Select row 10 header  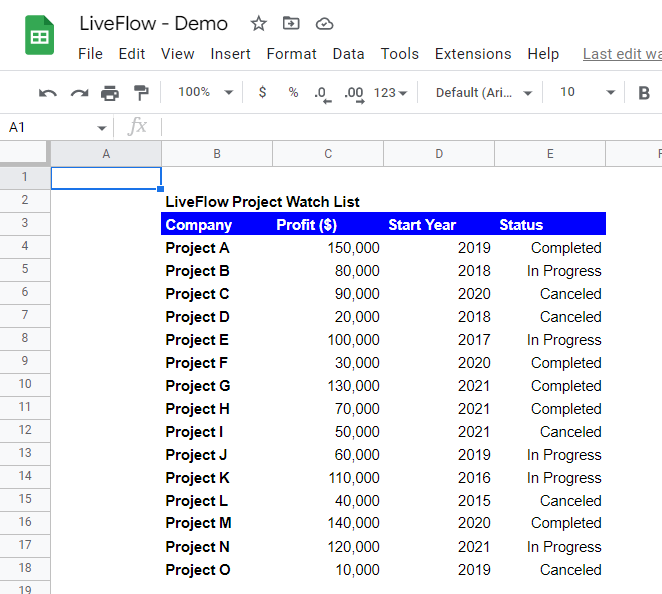(x=25, y=384)
